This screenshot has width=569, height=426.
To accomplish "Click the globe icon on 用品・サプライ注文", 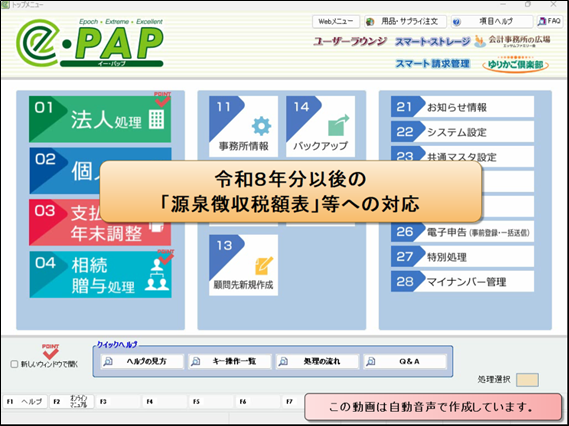I will (370, 22).
